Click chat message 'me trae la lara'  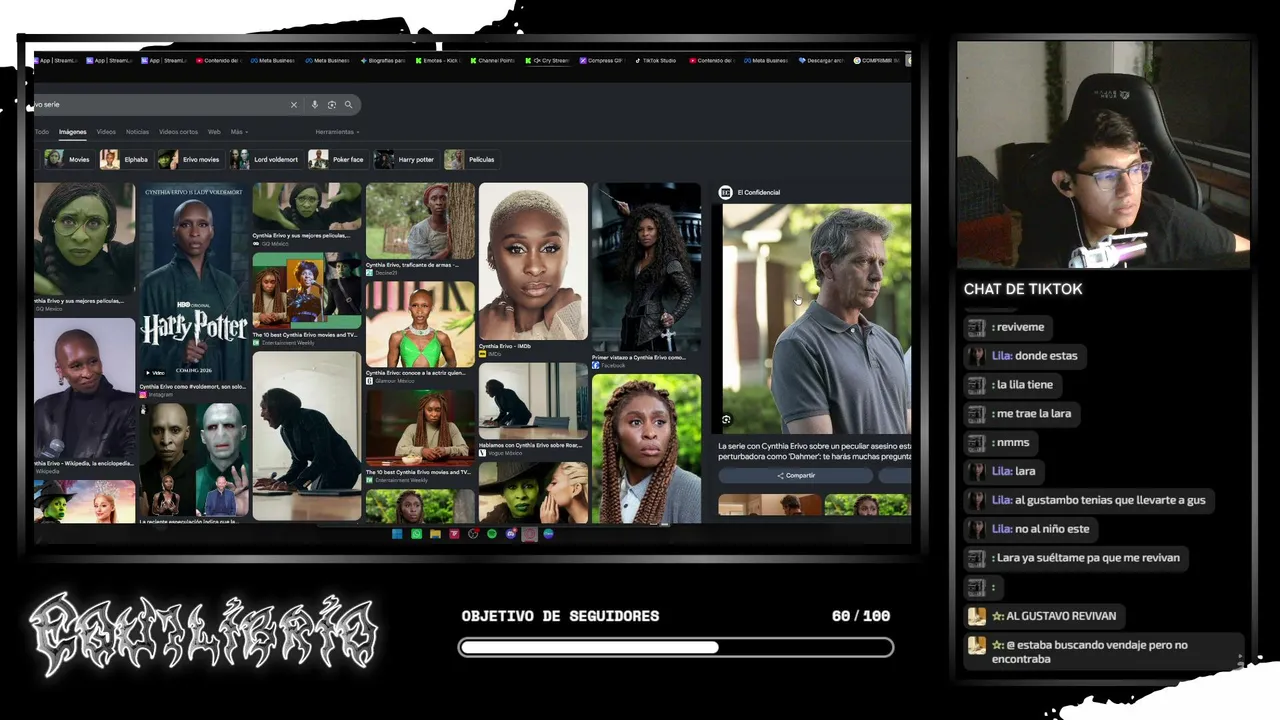(1033, 414)
